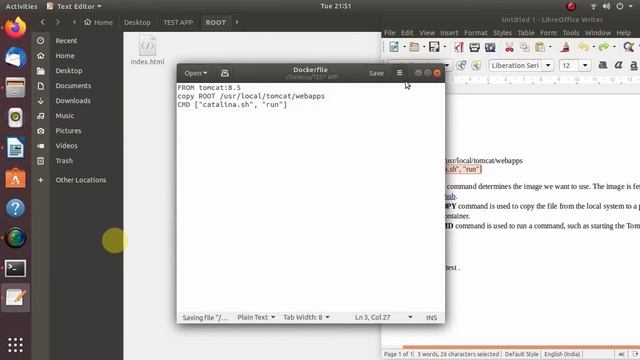The width and height of the screenshot is (640, 360).
Task: Select the Desktop breadcrumb in Files path bar
Action: pos(137,22)
